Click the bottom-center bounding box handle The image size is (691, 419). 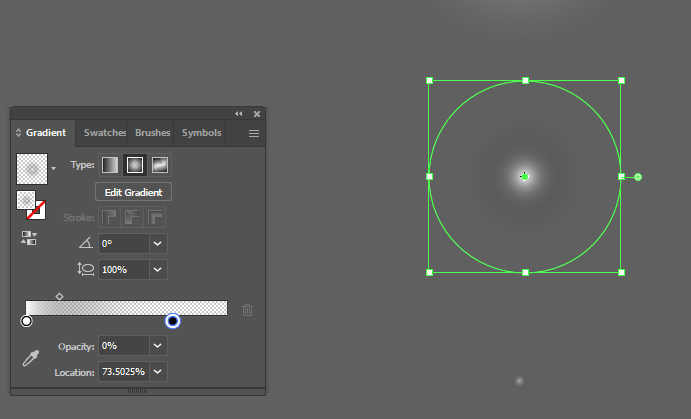tap(525, 273)
